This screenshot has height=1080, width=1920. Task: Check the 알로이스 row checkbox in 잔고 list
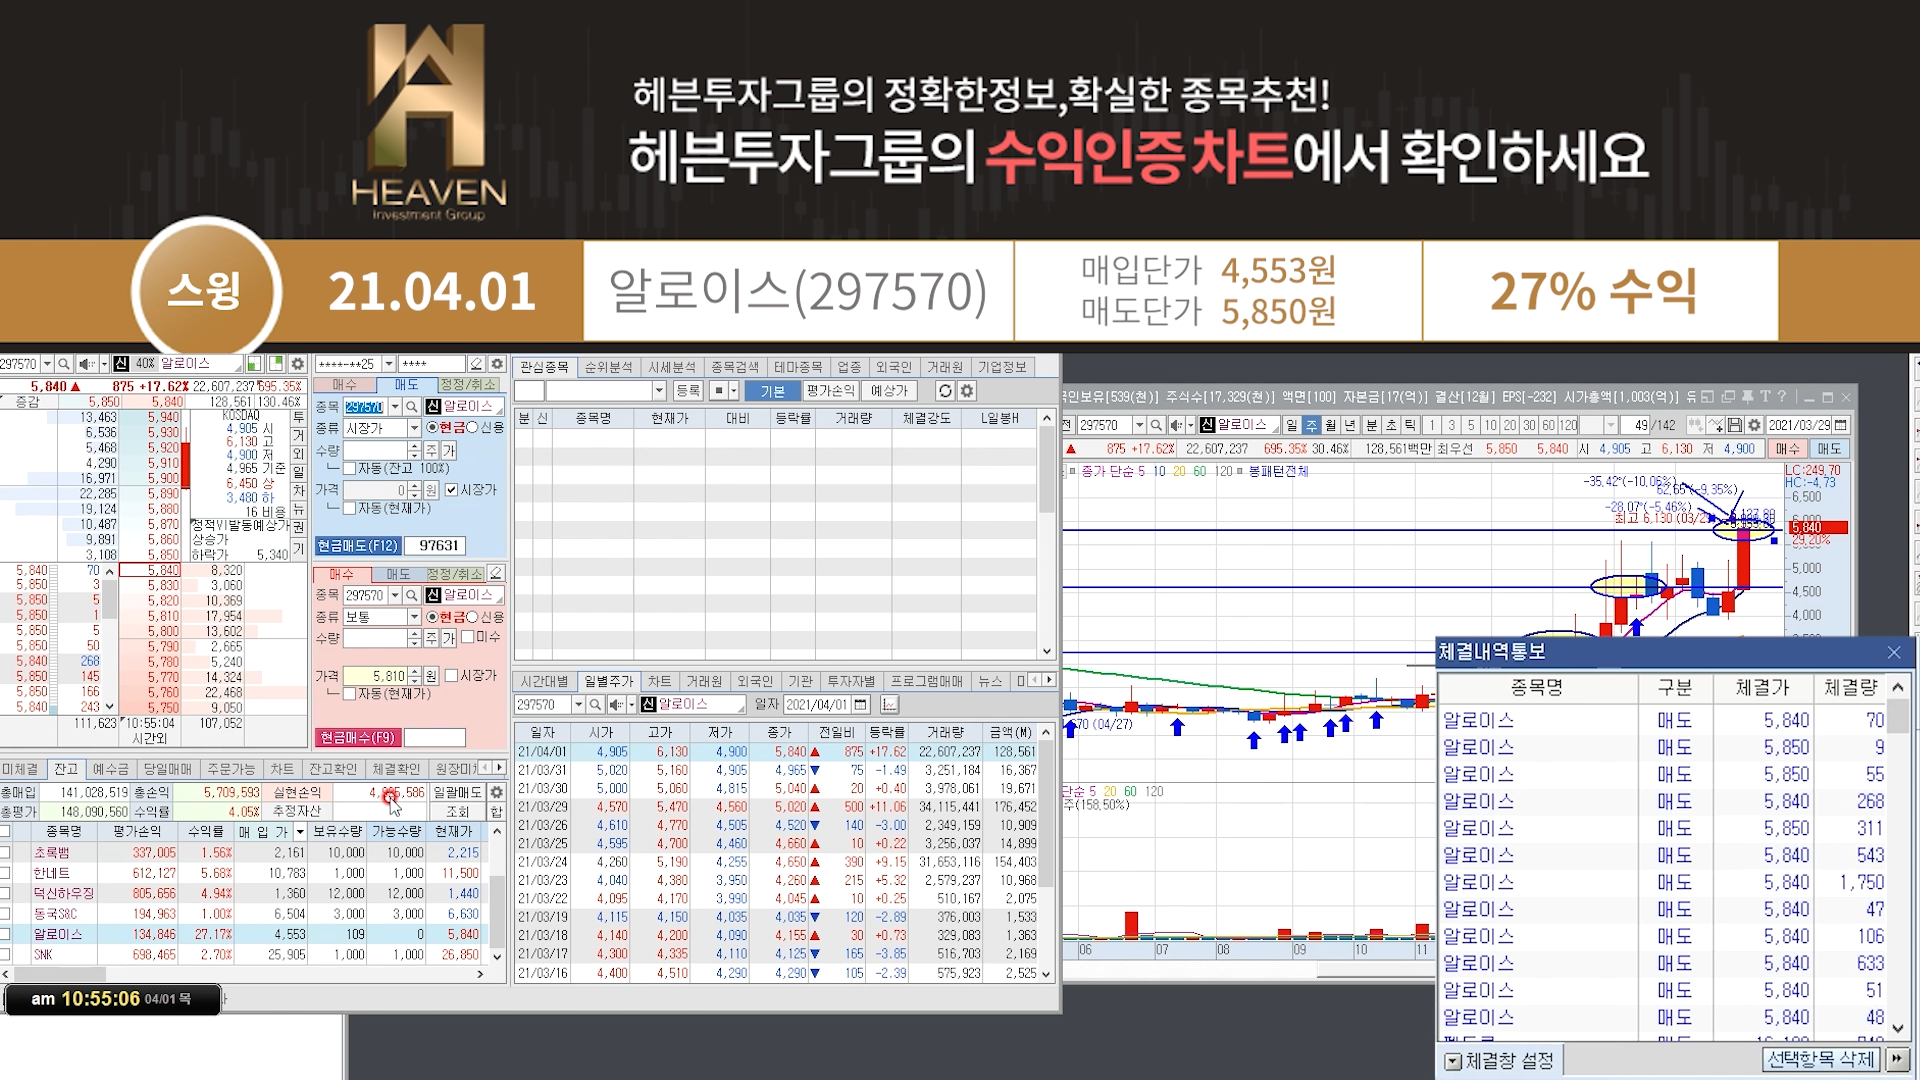pos(5,934)
